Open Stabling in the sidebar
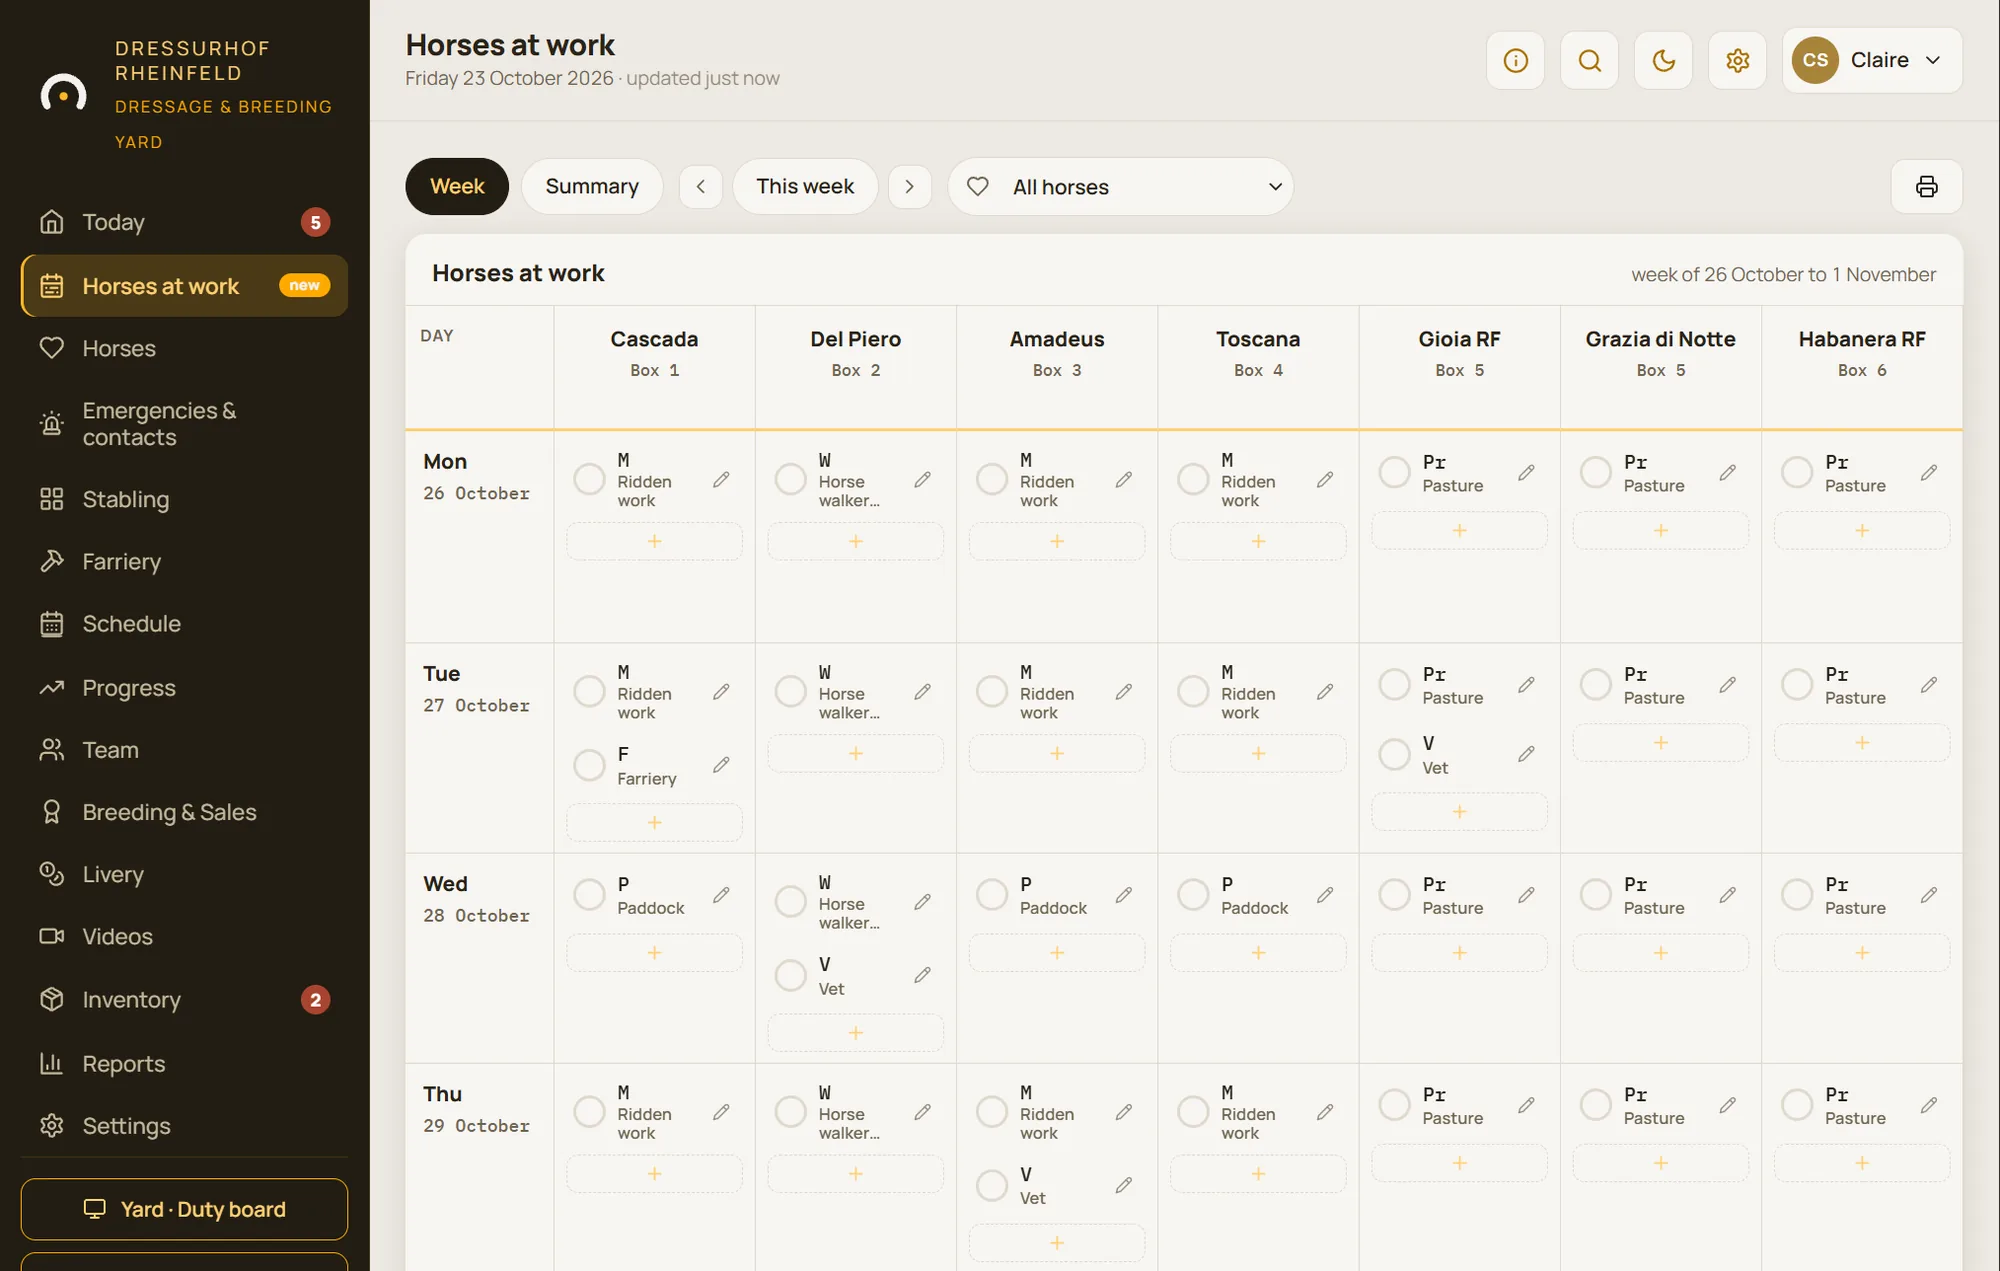 [184, 499]
